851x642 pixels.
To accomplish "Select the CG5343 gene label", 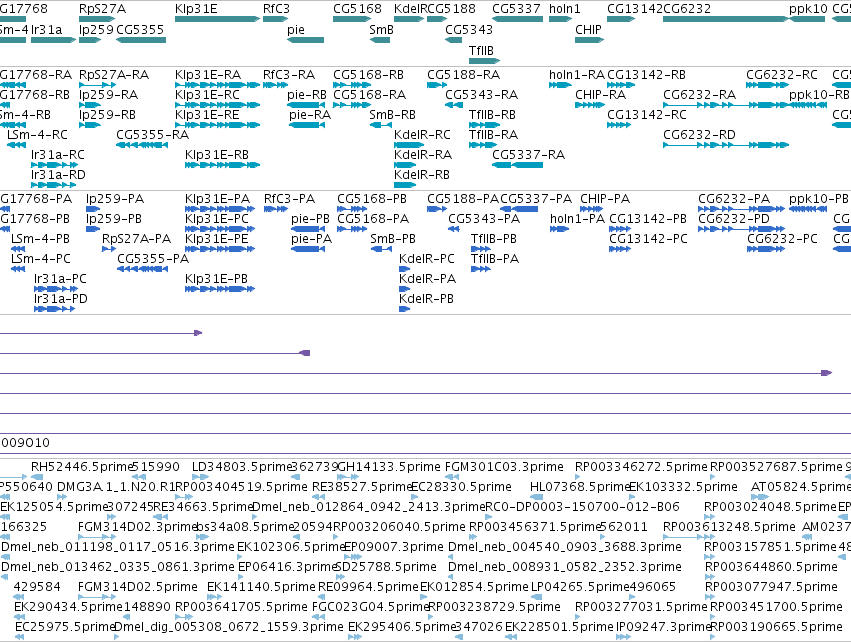I will pyautogui.click(x=469, y=29).
